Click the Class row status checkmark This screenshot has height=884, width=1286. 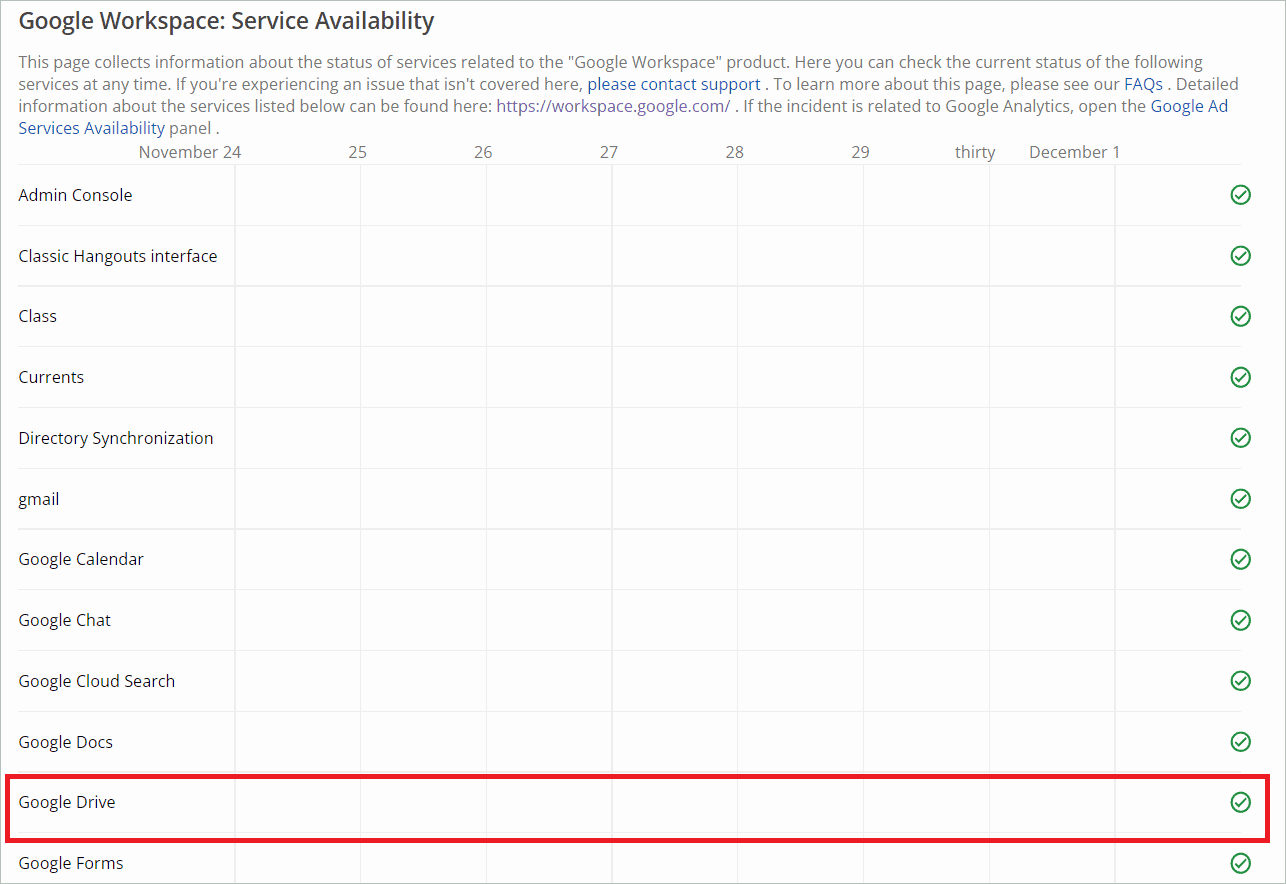(1240, 316)
